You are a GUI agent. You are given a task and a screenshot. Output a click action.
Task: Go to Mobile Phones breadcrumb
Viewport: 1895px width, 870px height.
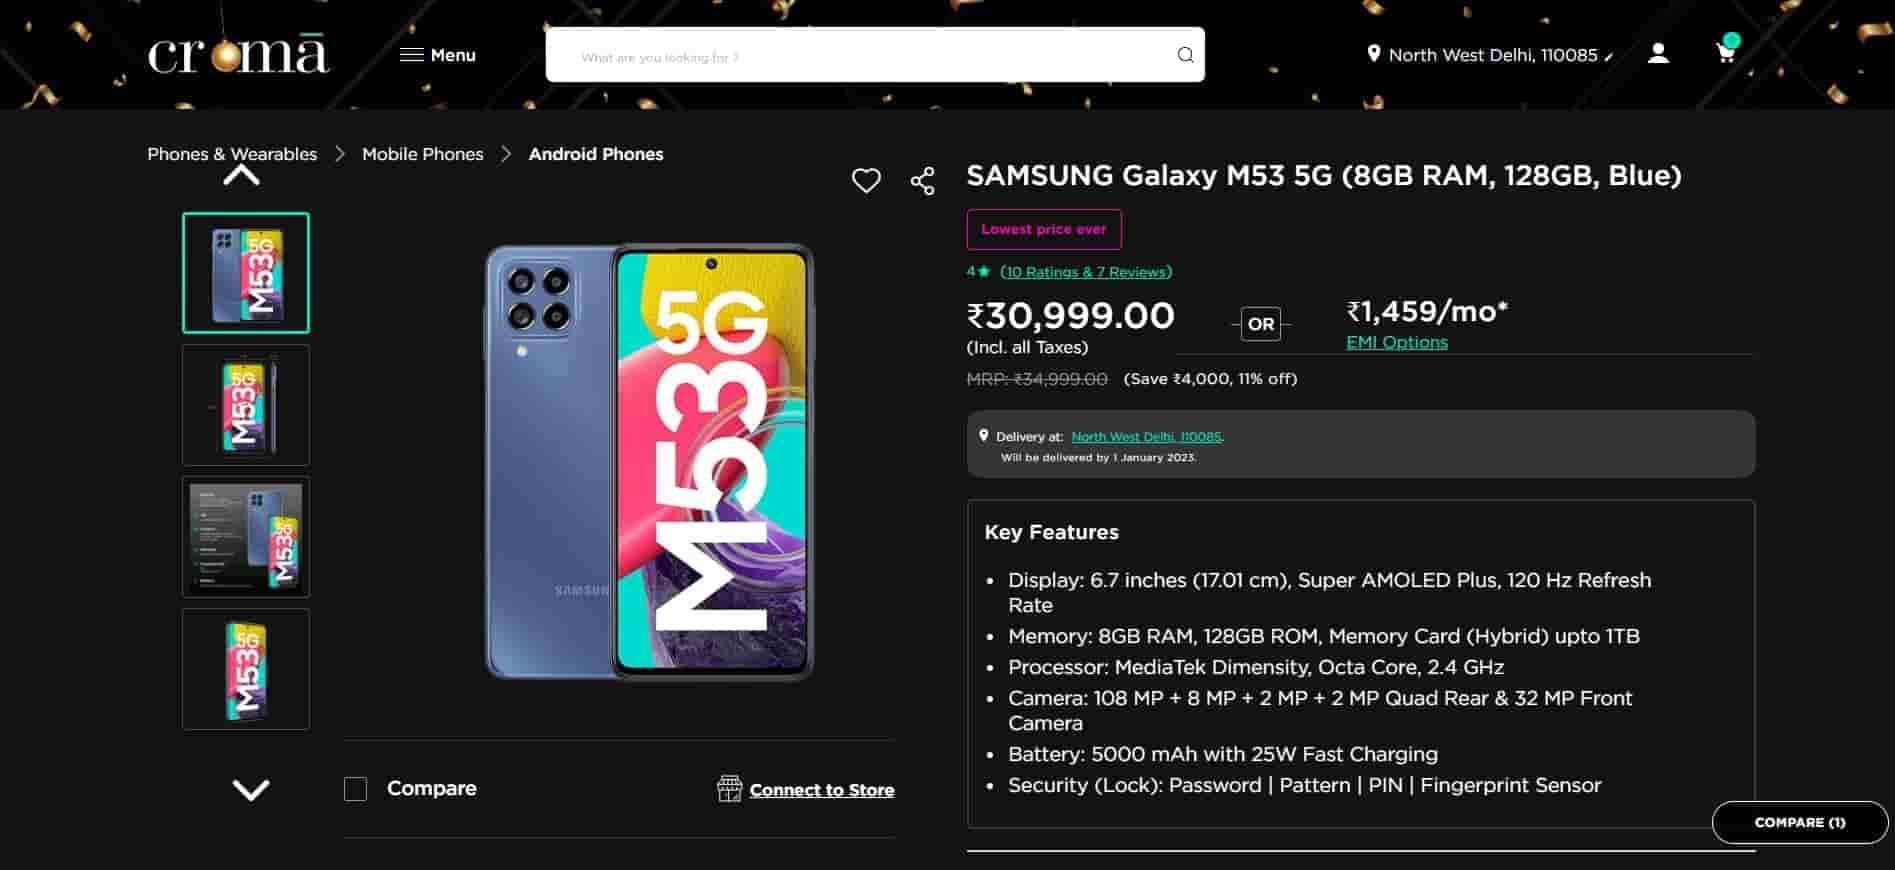click(x=422, y=154)
